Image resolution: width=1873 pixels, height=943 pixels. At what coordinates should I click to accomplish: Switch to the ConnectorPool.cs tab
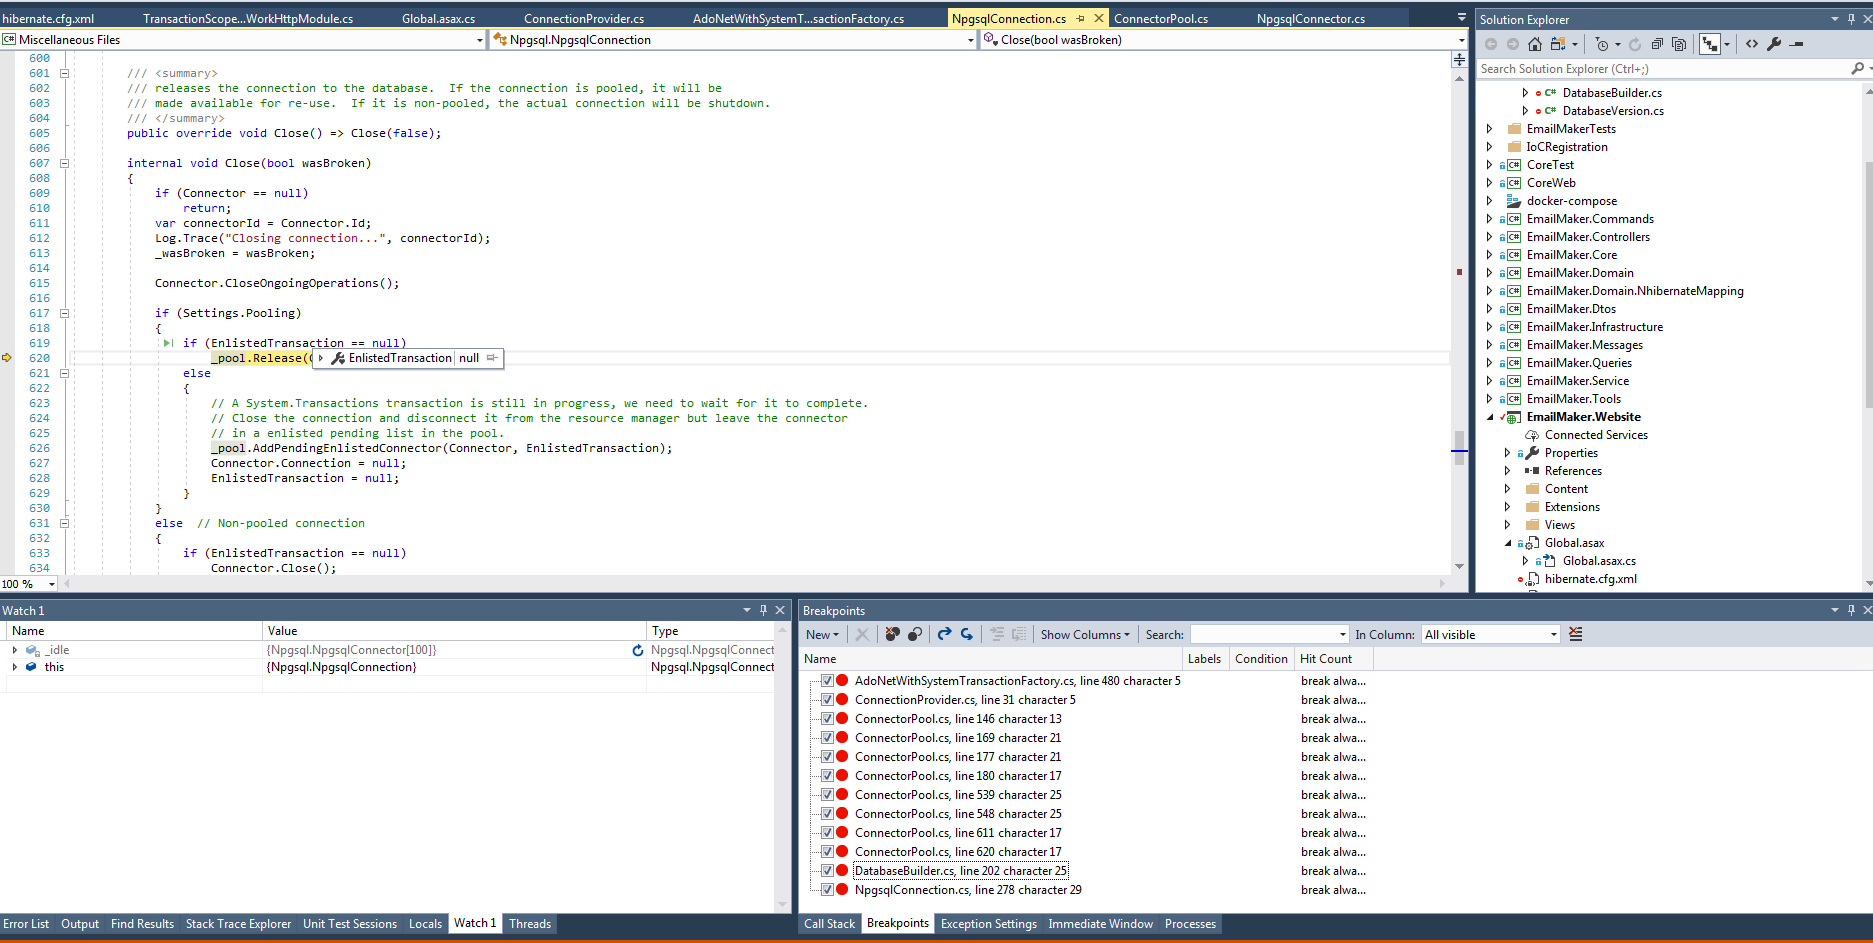coord(1160,18)
